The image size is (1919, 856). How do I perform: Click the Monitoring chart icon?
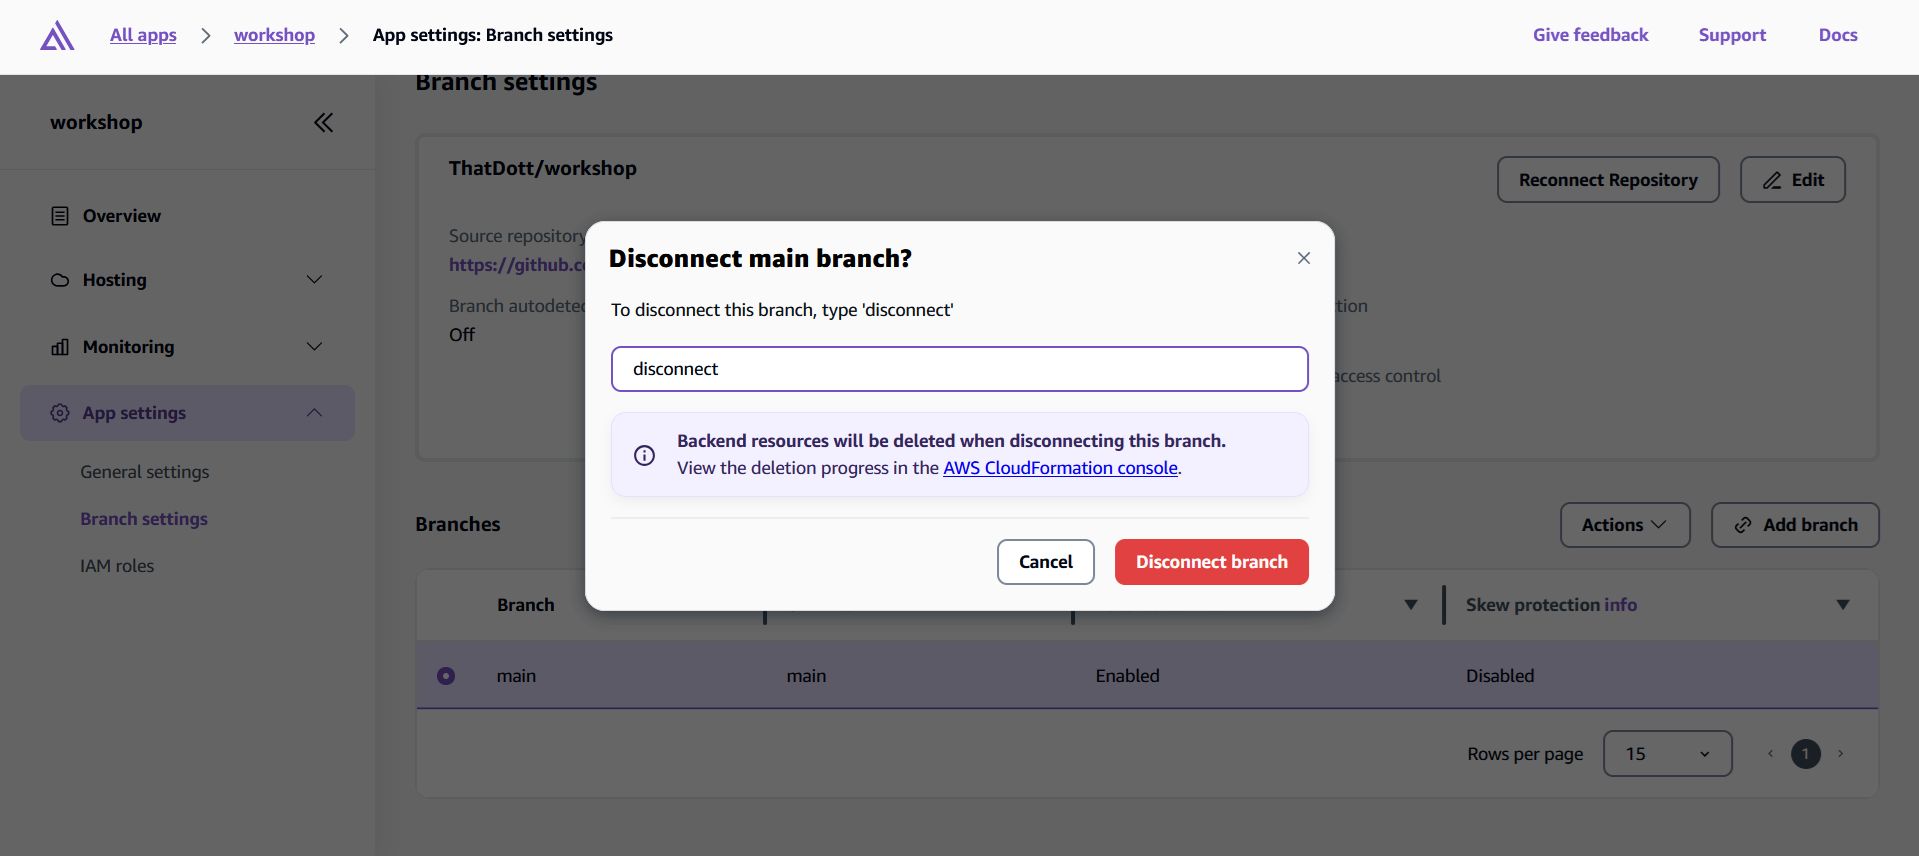point(60,347)
